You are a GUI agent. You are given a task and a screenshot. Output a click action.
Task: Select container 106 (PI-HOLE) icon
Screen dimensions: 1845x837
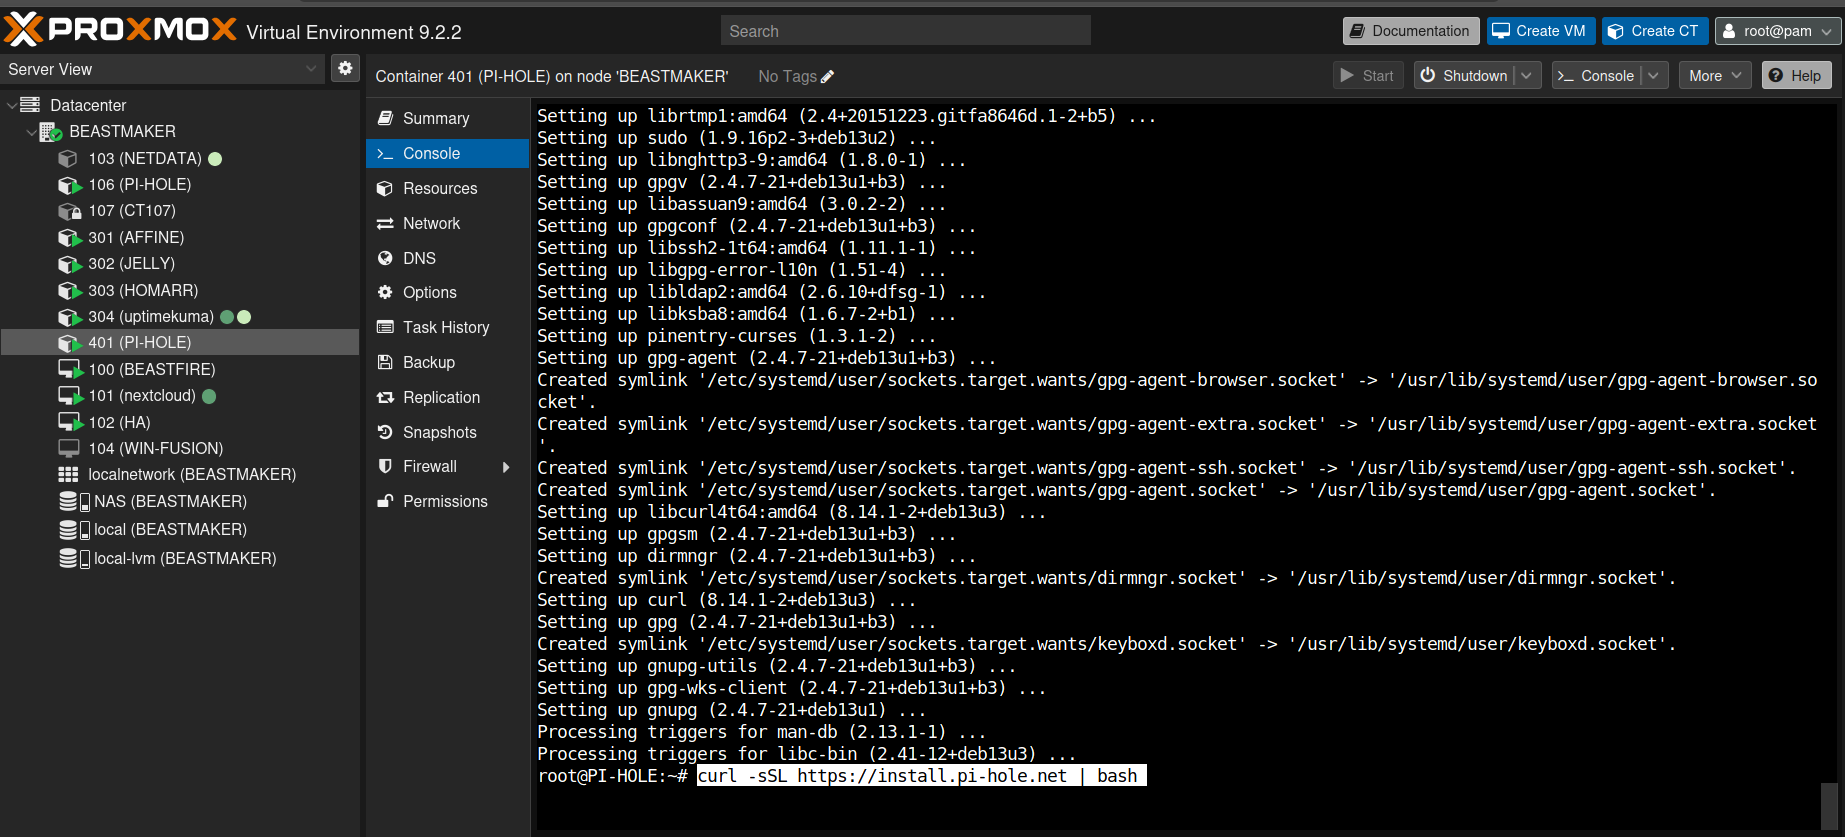69,185
